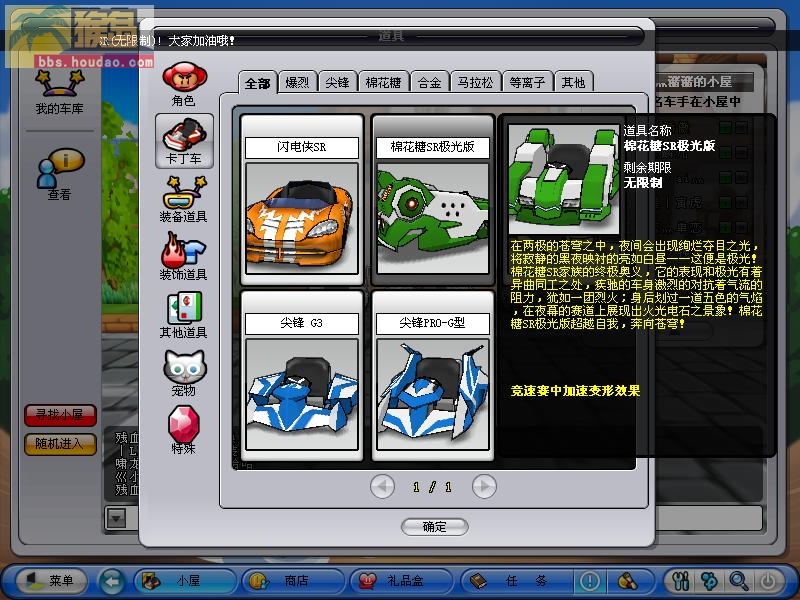Click the back arrow in bottom bar
The width and height of the screenshot is (800, 600).
pos(112,581)
